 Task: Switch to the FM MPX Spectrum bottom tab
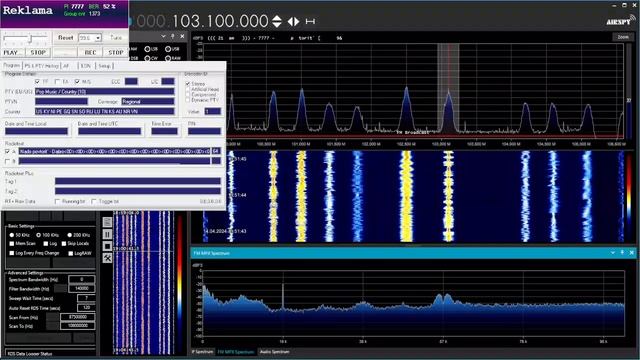point(236,351)
